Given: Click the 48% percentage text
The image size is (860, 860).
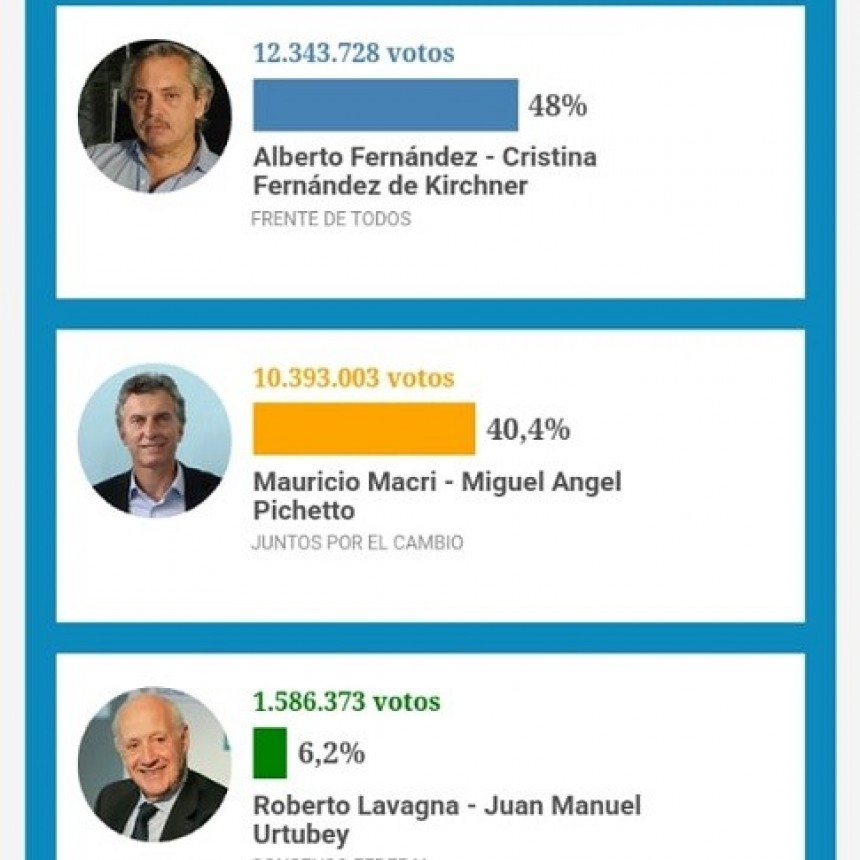Looking at the screenshot, I should point(558,105).
